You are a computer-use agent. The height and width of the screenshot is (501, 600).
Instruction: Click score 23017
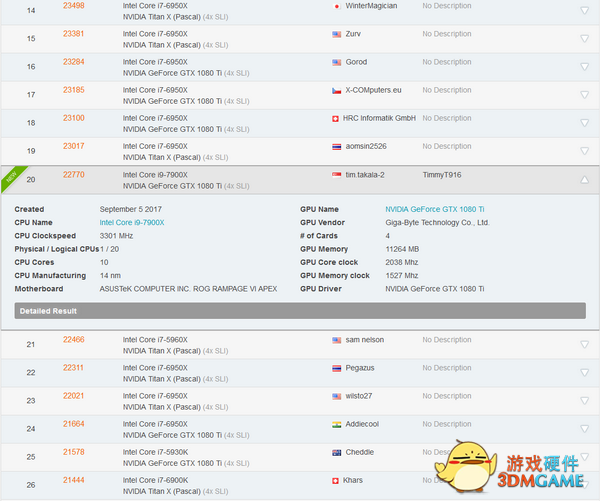click(73, 146)
